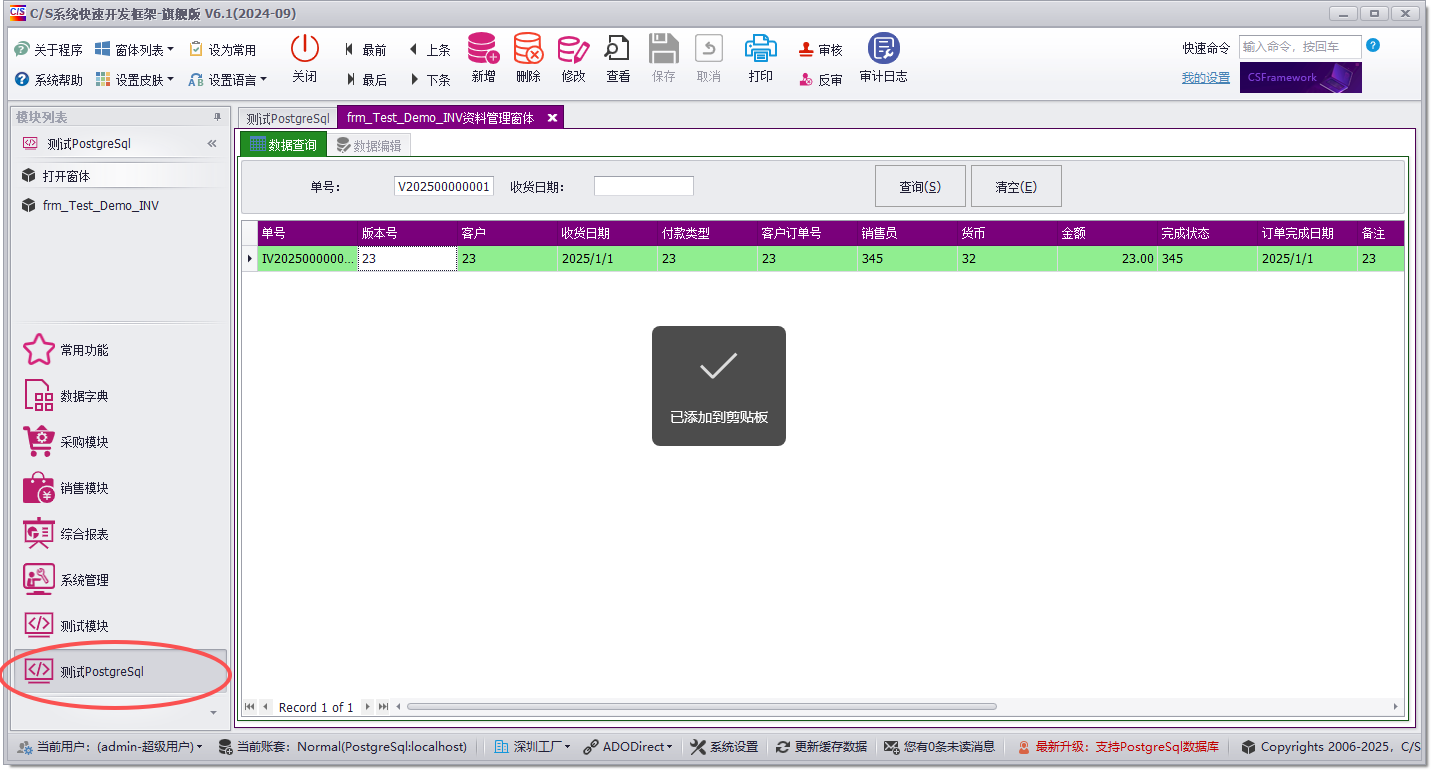Open the ADODirect dropdown in status bar
Screen dimensions: 1431x770
[628, 746]
